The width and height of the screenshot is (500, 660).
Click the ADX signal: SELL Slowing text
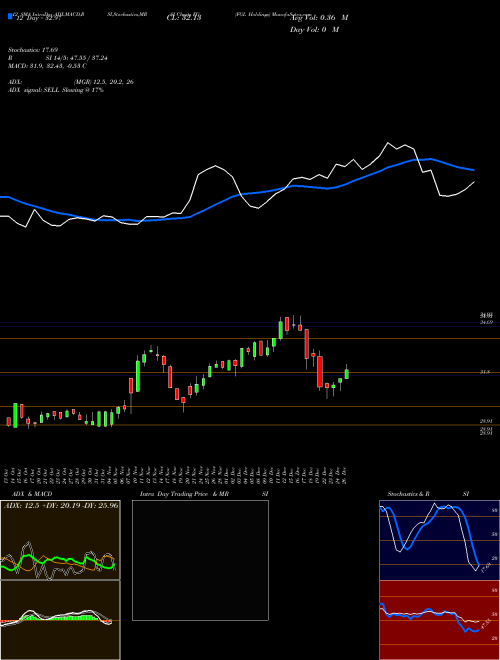(56, 90)
